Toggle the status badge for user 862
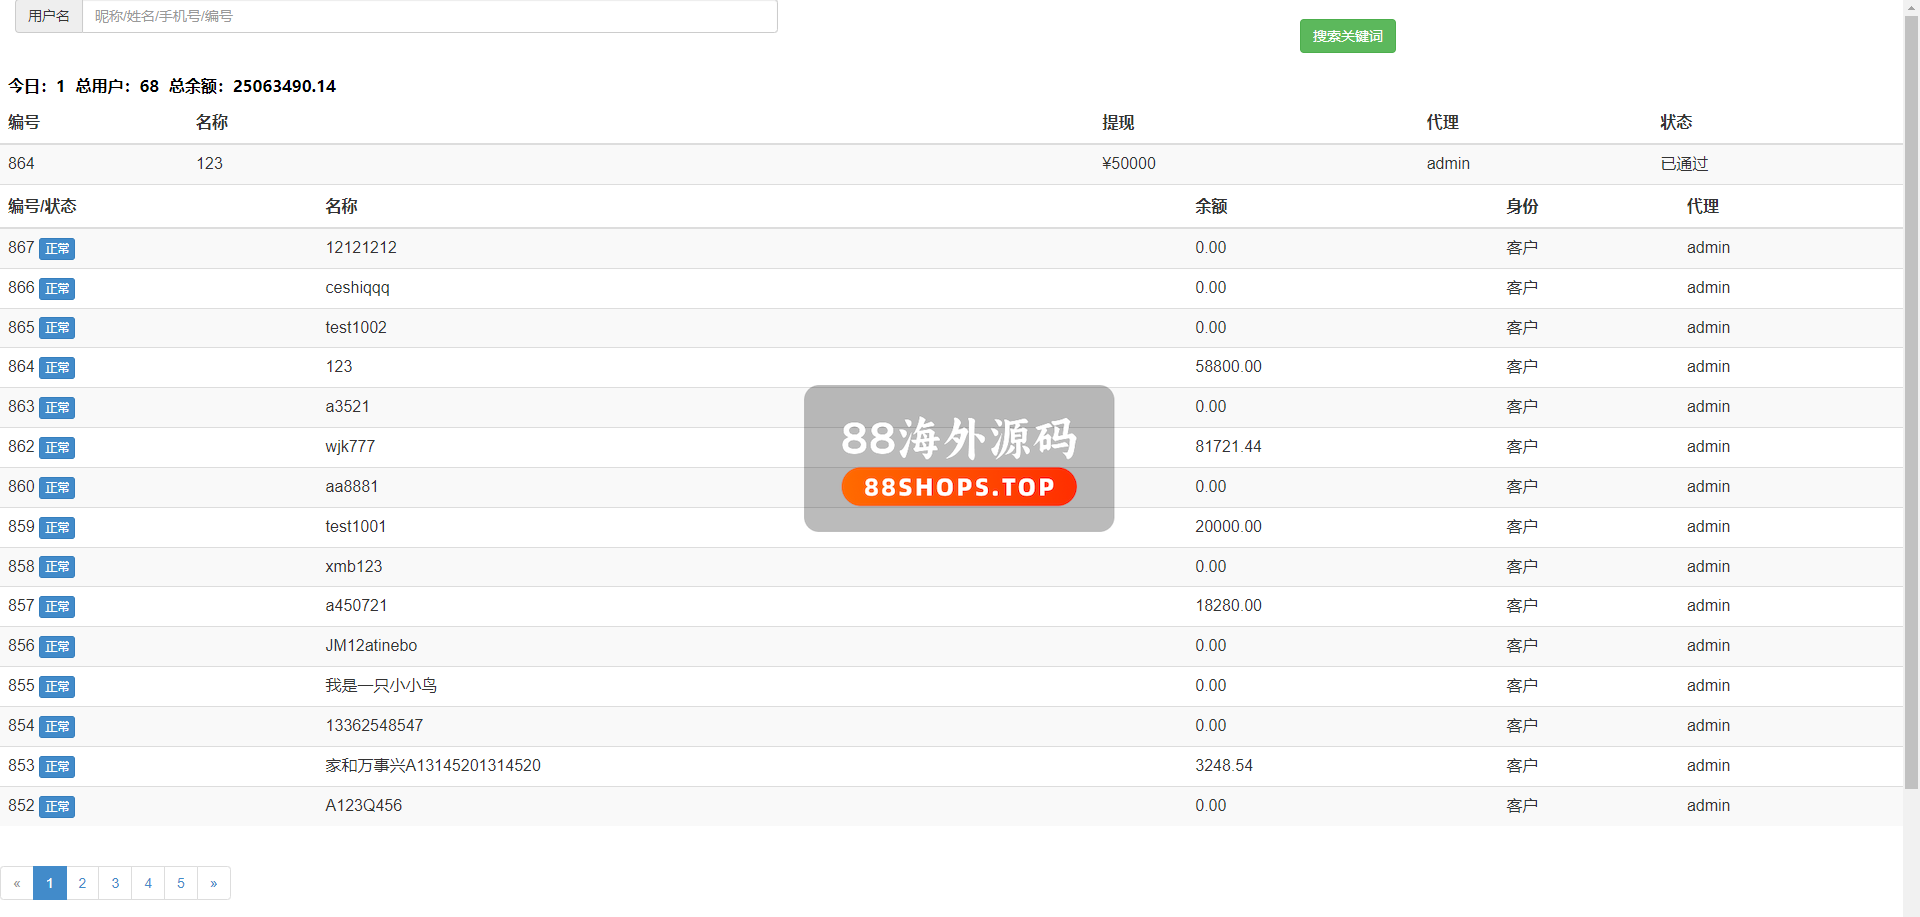1920x917 pixels. [x=57, y=448]
